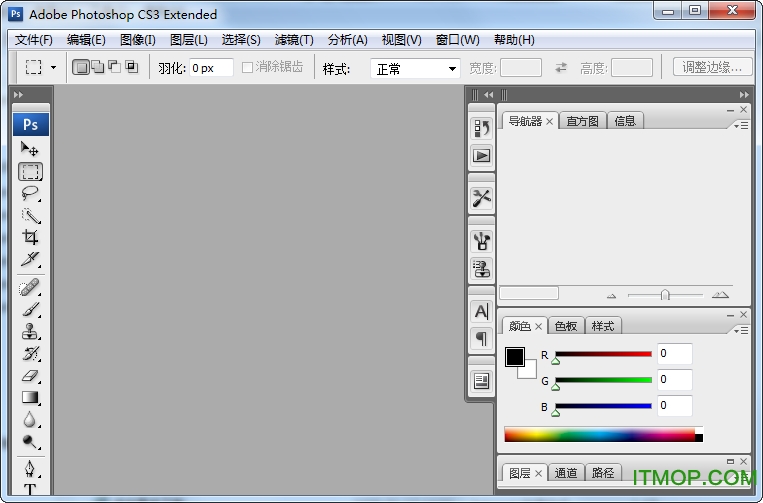Switch to the 直方图 tab
The image size is (763, 503).
click(582, 121)
